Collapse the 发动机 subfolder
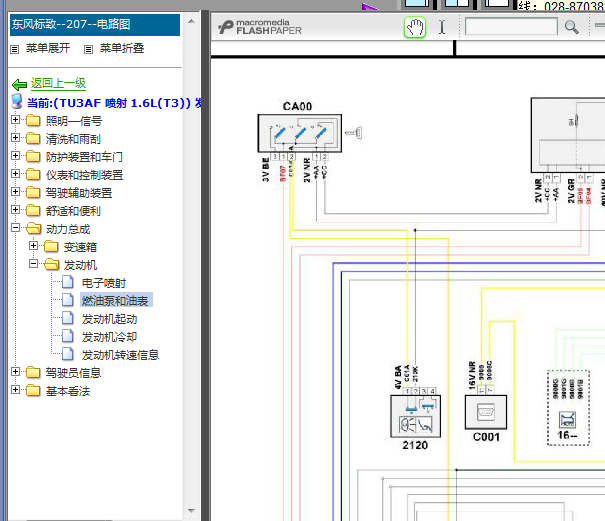 tap(34, 264)
